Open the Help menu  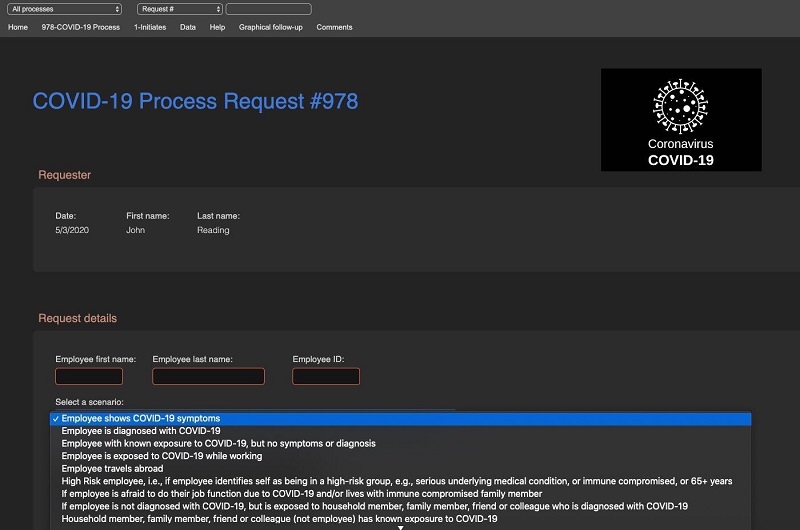(217, 27)
